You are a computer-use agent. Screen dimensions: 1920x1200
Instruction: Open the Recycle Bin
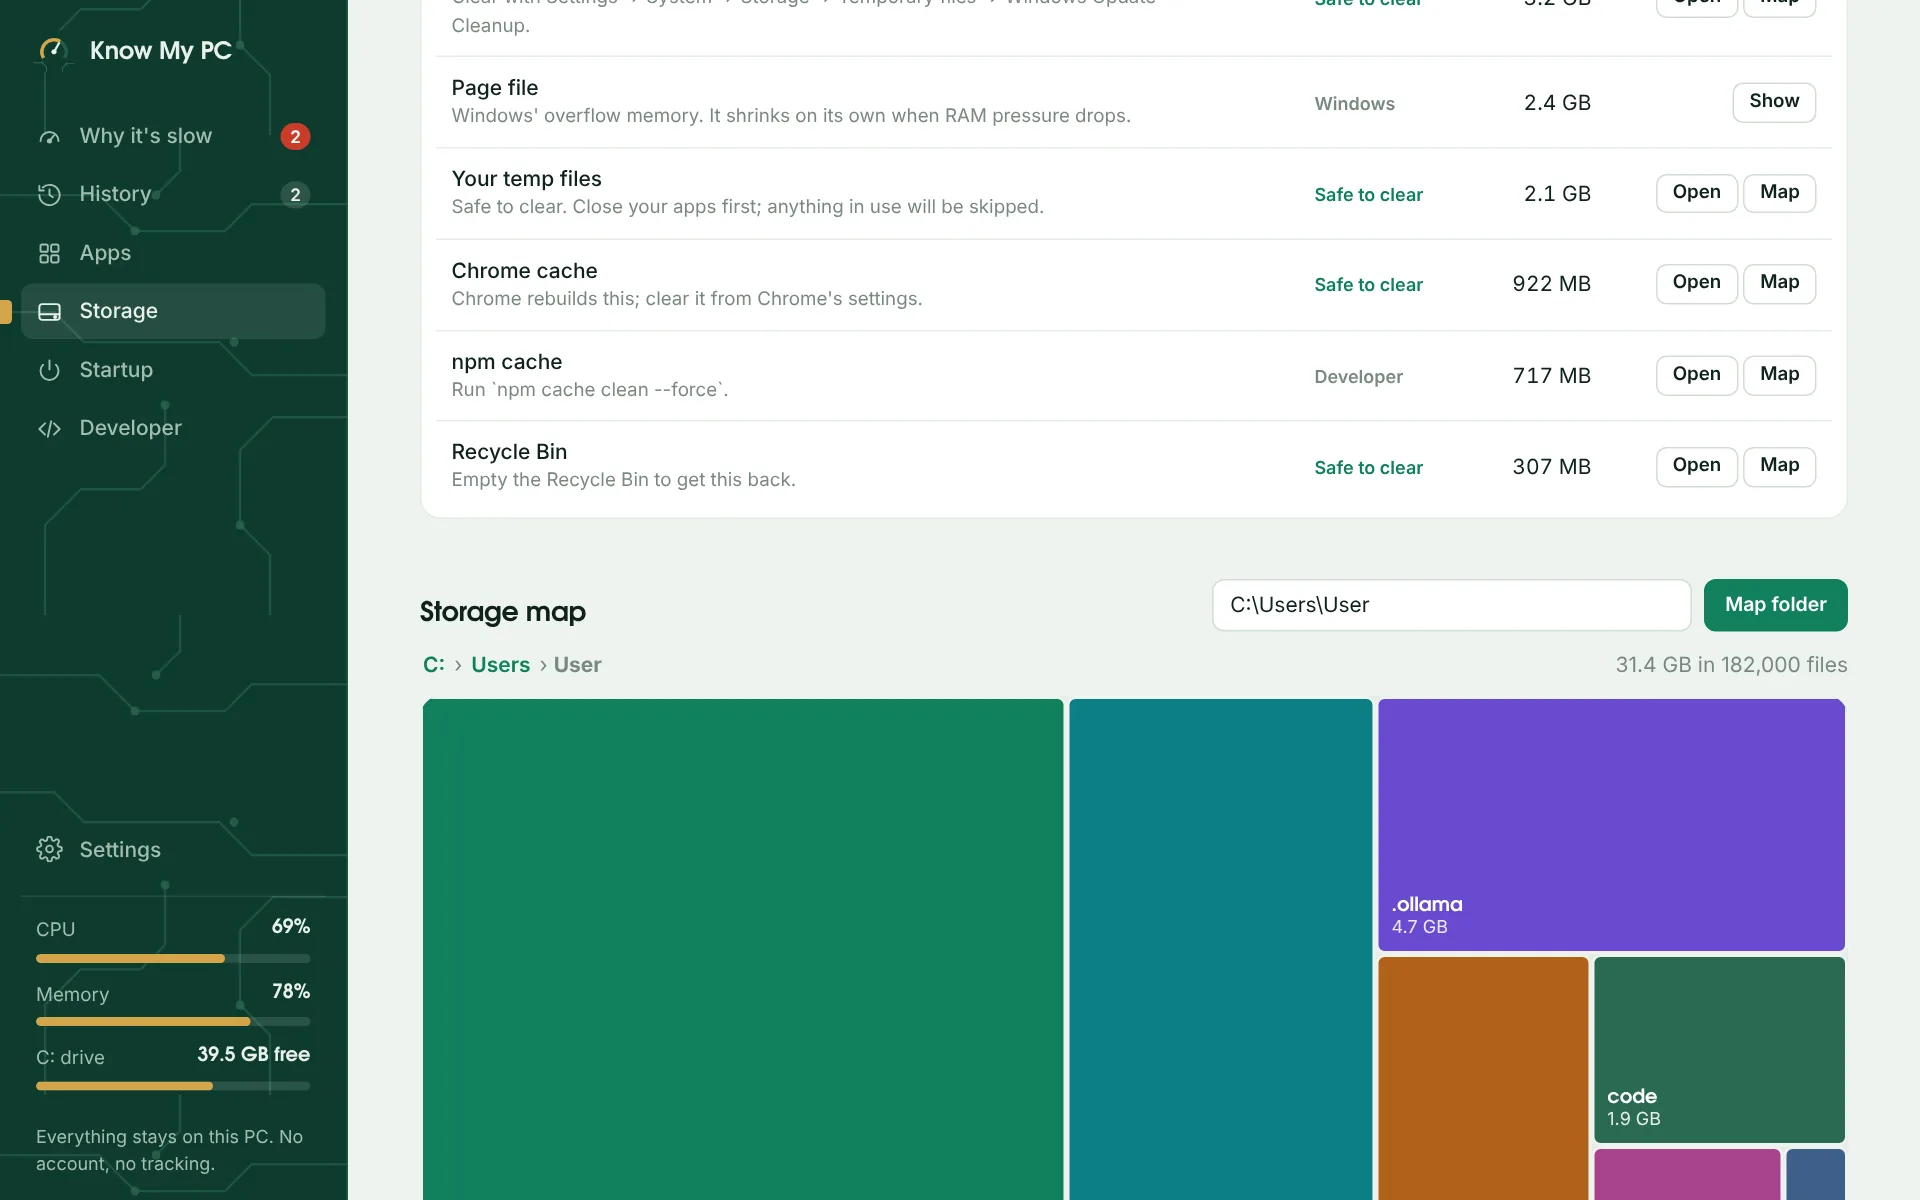(1697, 467)
